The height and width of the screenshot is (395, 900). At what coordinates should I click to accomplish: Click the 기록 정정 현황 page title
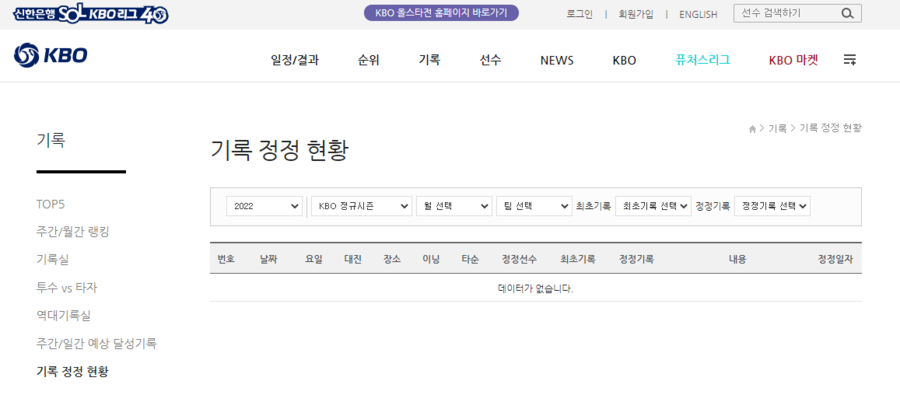point(279,150)
